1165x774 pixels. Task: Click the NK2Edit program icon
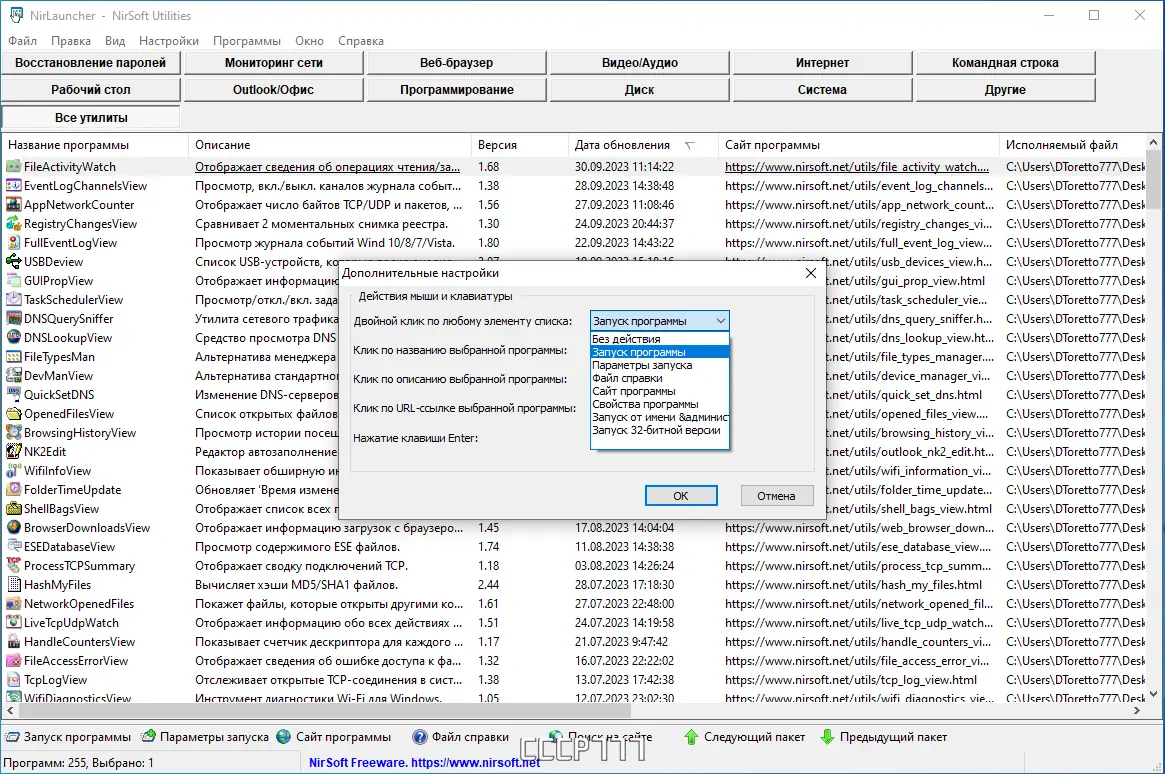(13, 452)
